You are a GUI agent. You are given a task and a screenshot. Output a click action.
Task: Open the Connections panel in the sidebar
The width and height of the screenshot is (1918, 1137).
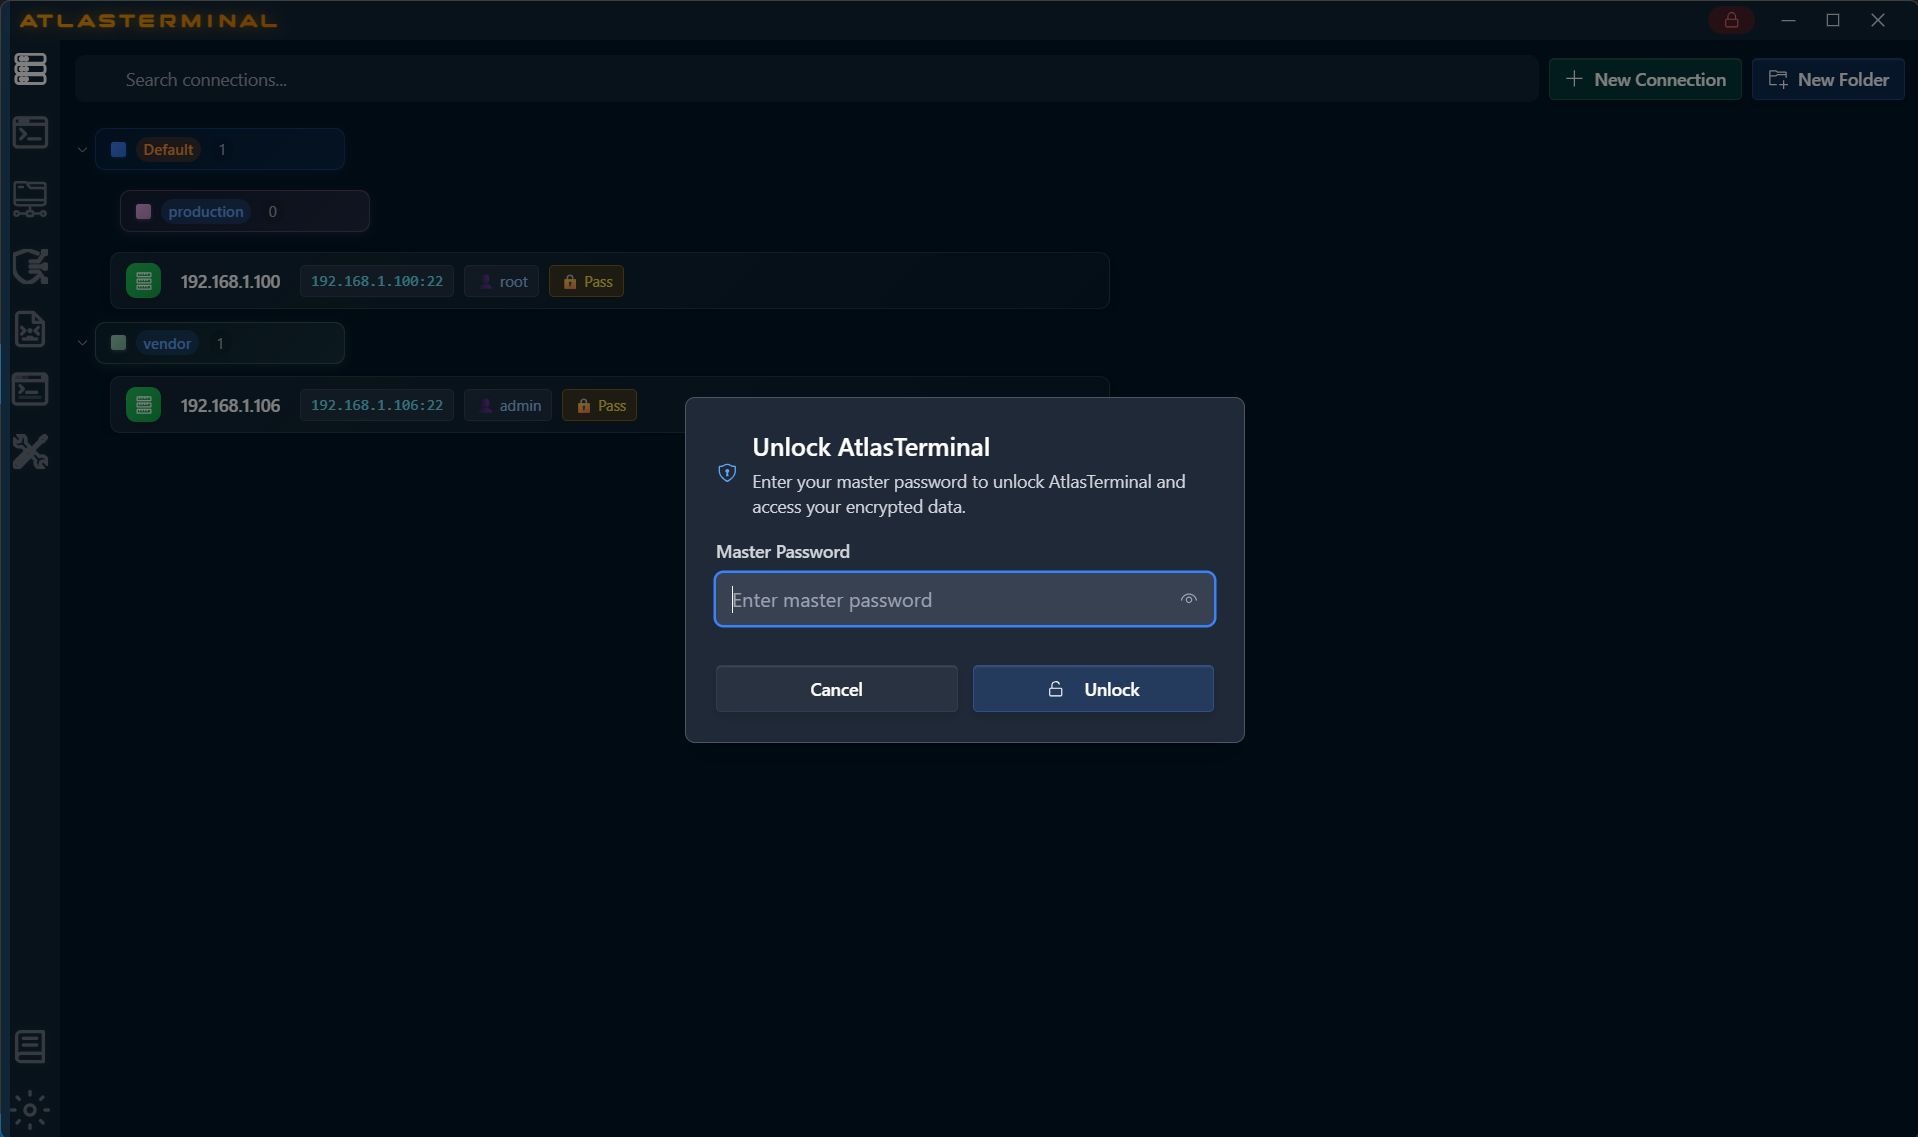point(31,68)
